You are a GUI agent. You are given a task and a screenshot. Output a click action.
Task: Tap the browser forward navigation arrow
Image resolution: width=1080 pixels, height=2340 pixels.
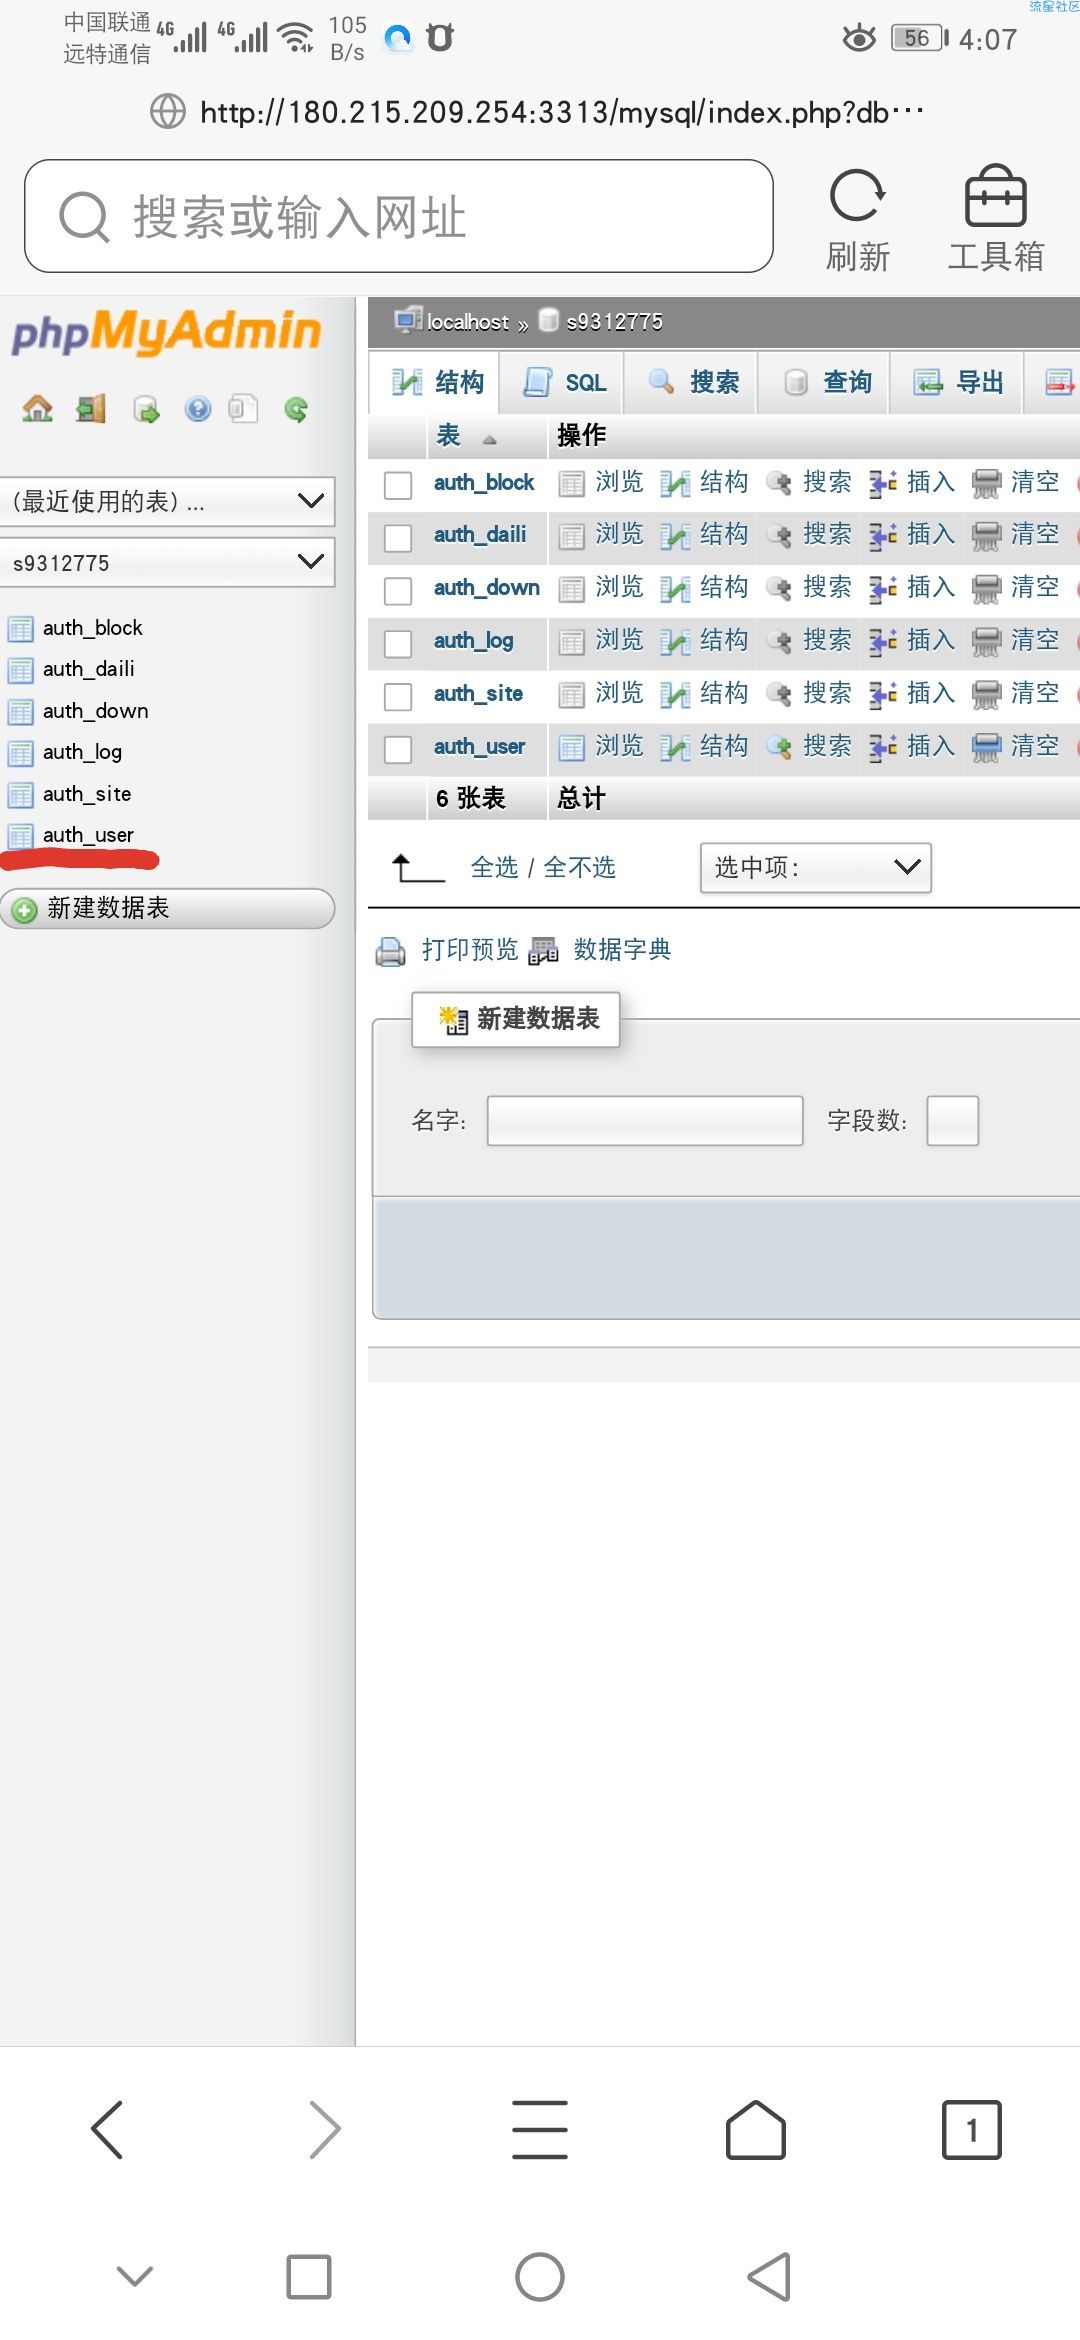point(324,2130)
